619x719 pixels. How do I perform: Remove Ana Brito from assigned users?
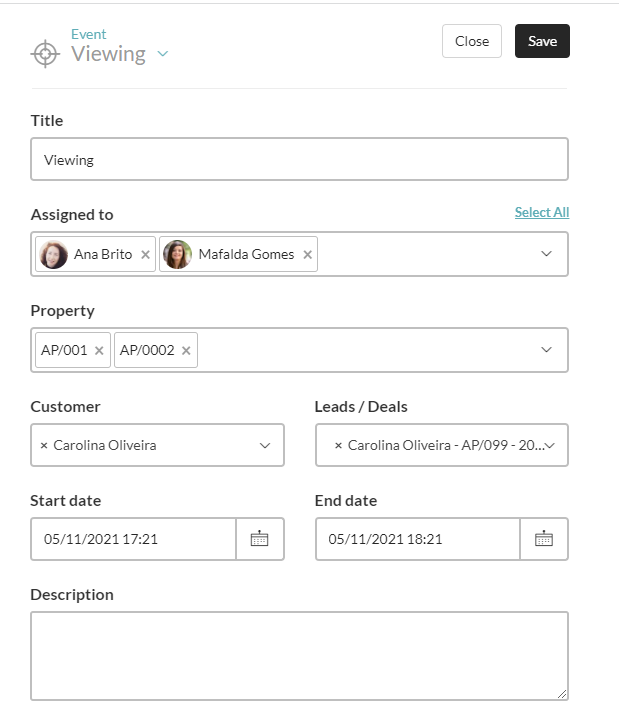coord(146,255)
